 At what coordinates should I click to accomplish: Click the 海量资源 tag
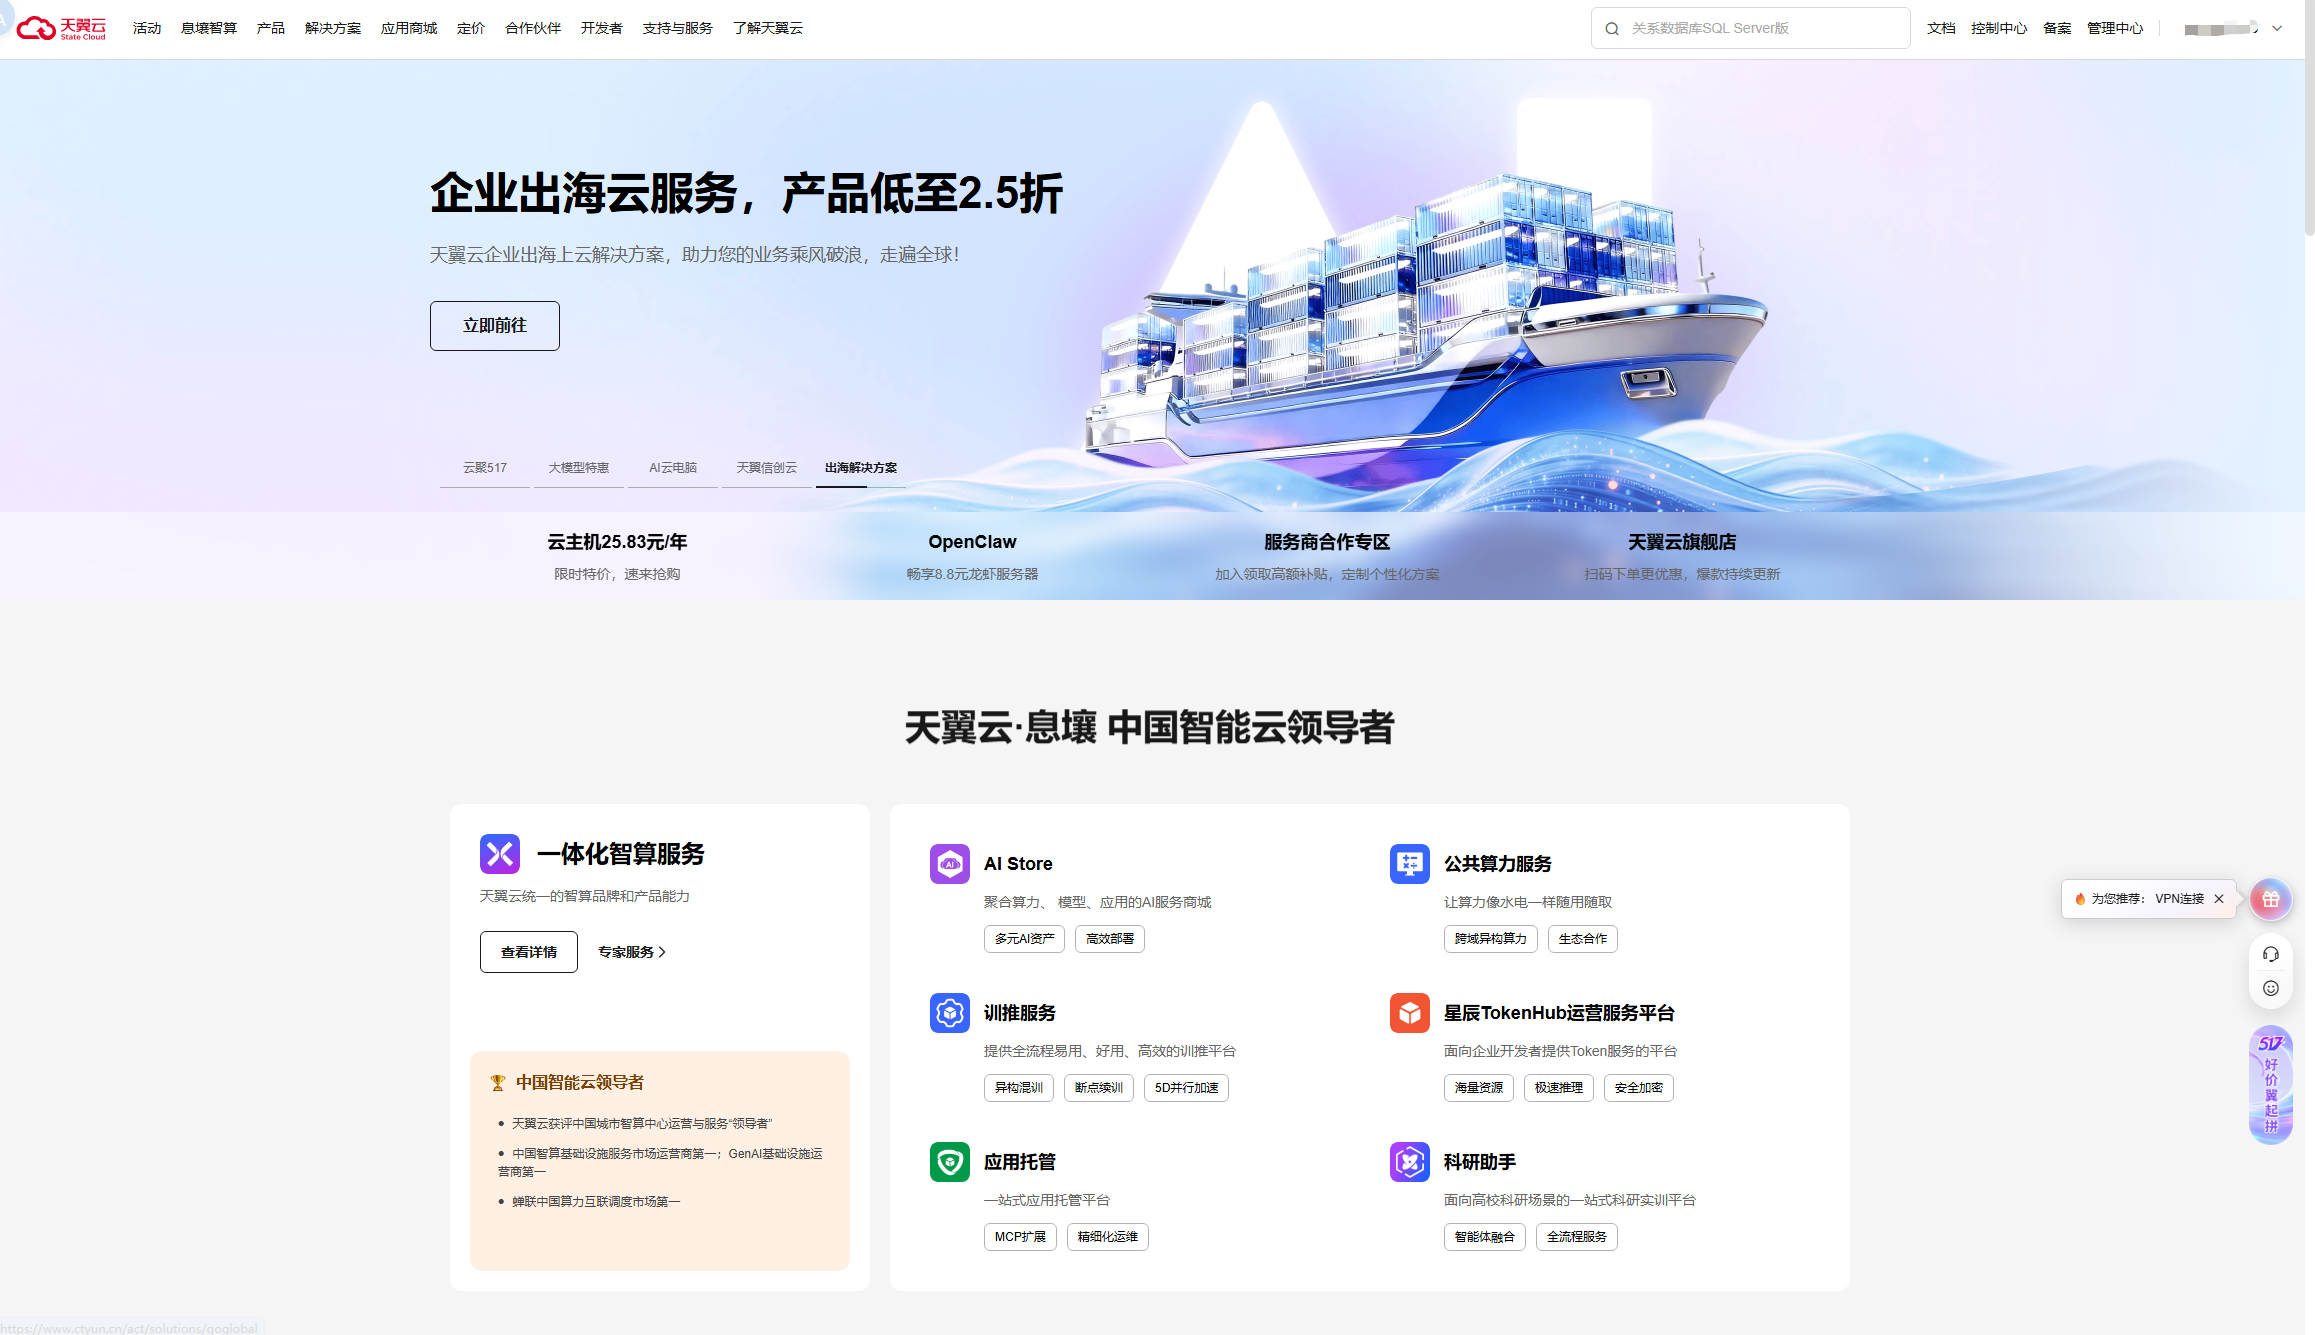pos(1479,1088)
